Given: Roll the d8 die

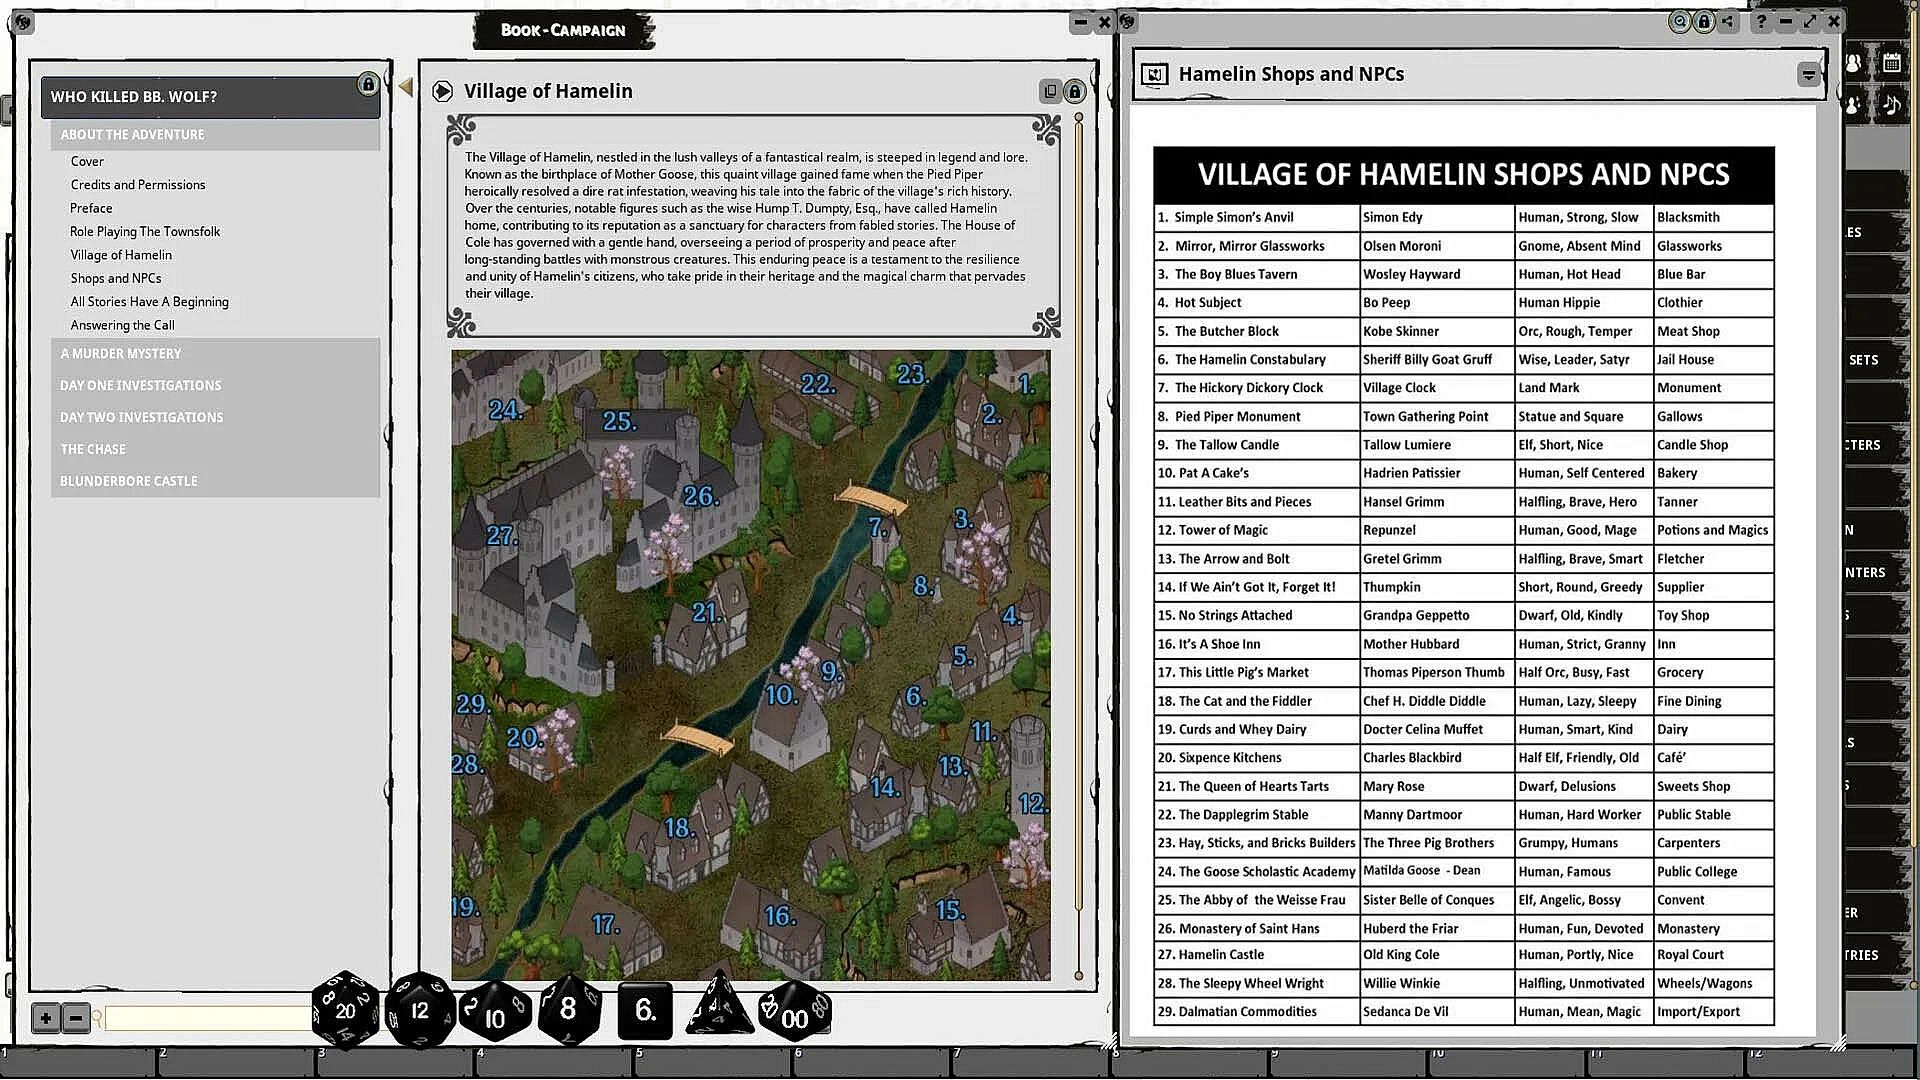Looking at the screenshot, I should pyautogui.click(x=568, y=1010).
